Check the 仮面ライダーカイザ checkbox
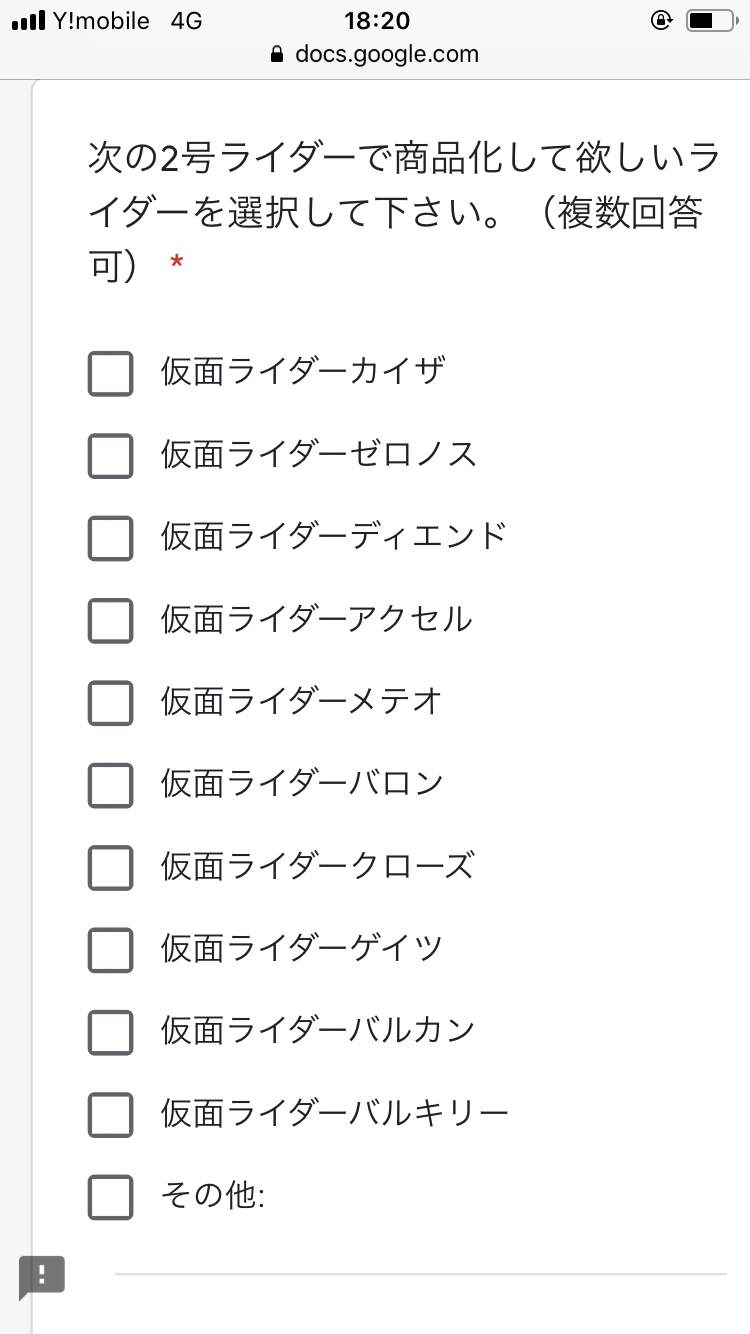 (x=110, y=373)
